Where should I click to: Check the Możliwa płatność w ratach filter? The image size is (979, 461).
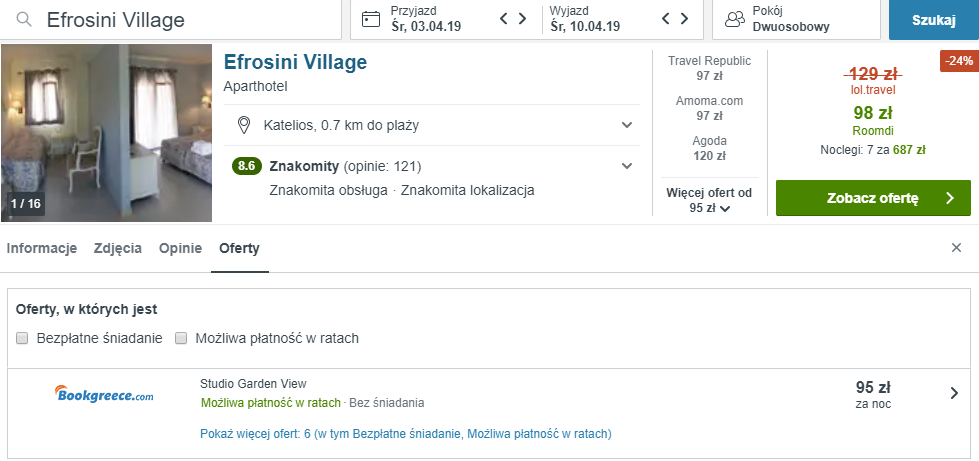tap(181, 338)
